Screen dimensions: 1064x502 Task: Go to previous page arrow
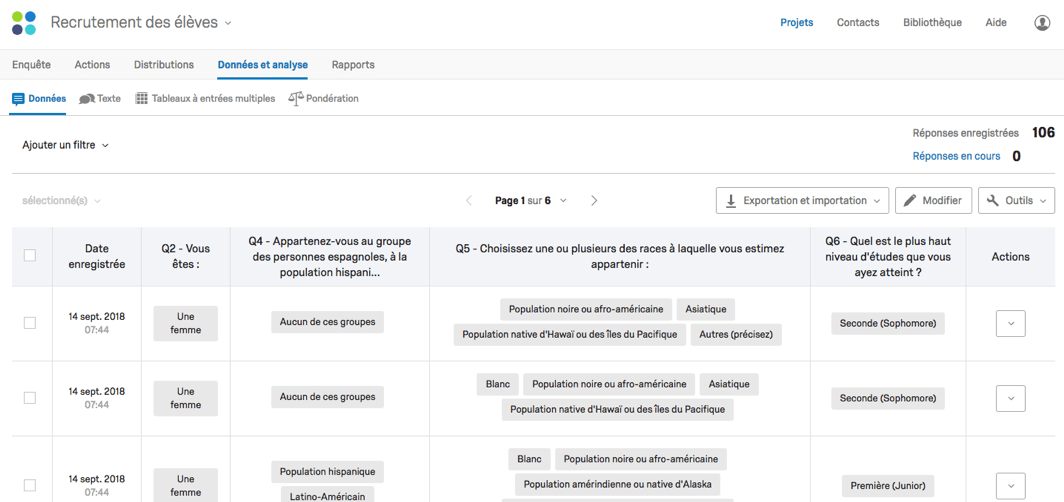(468, 200)
